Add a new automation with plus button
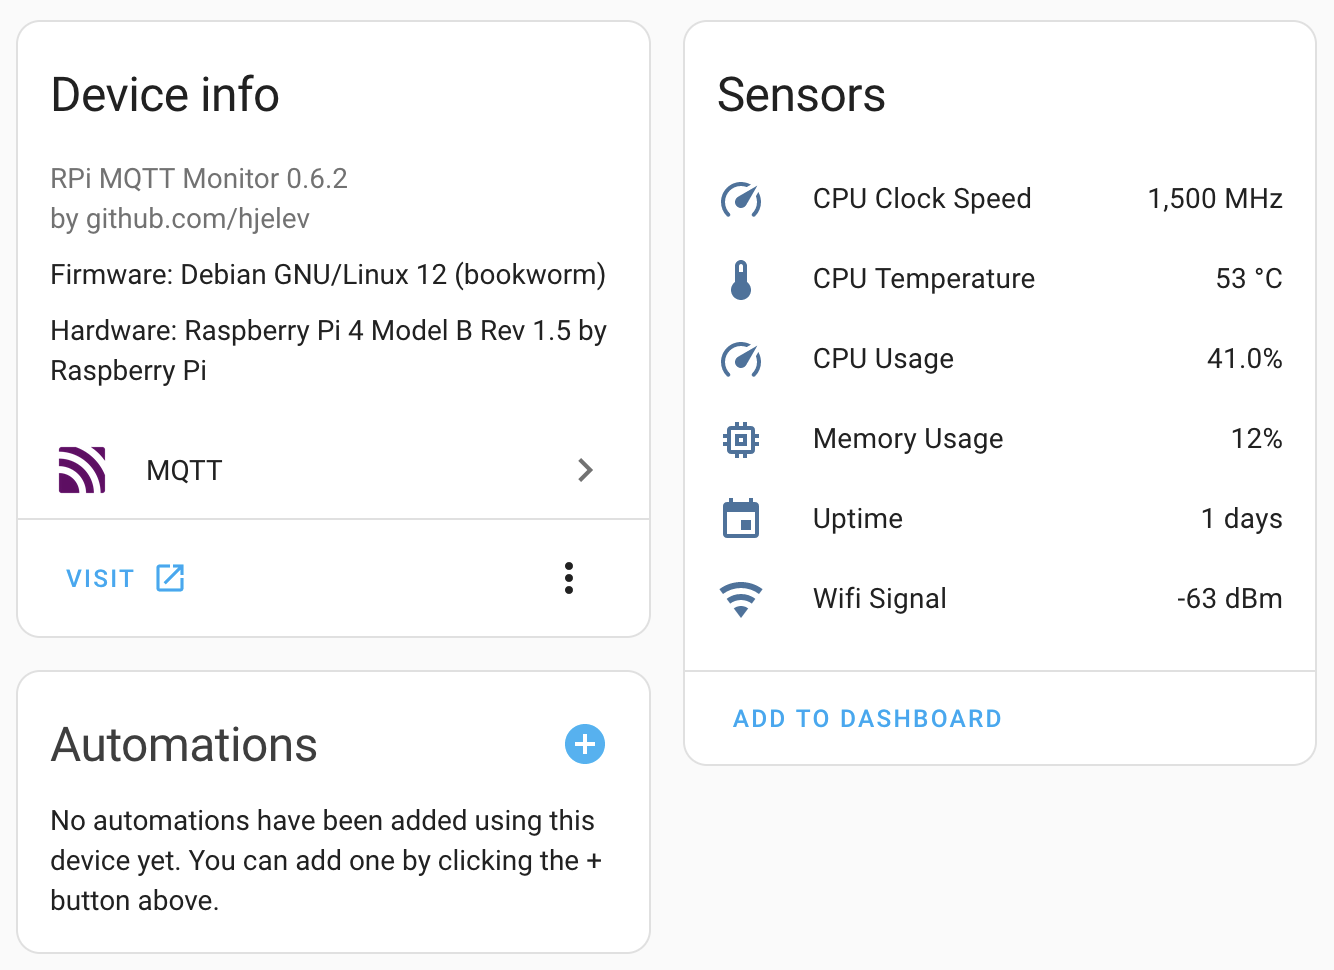This screenshot has width=1334, height=970. coord(585,744)
